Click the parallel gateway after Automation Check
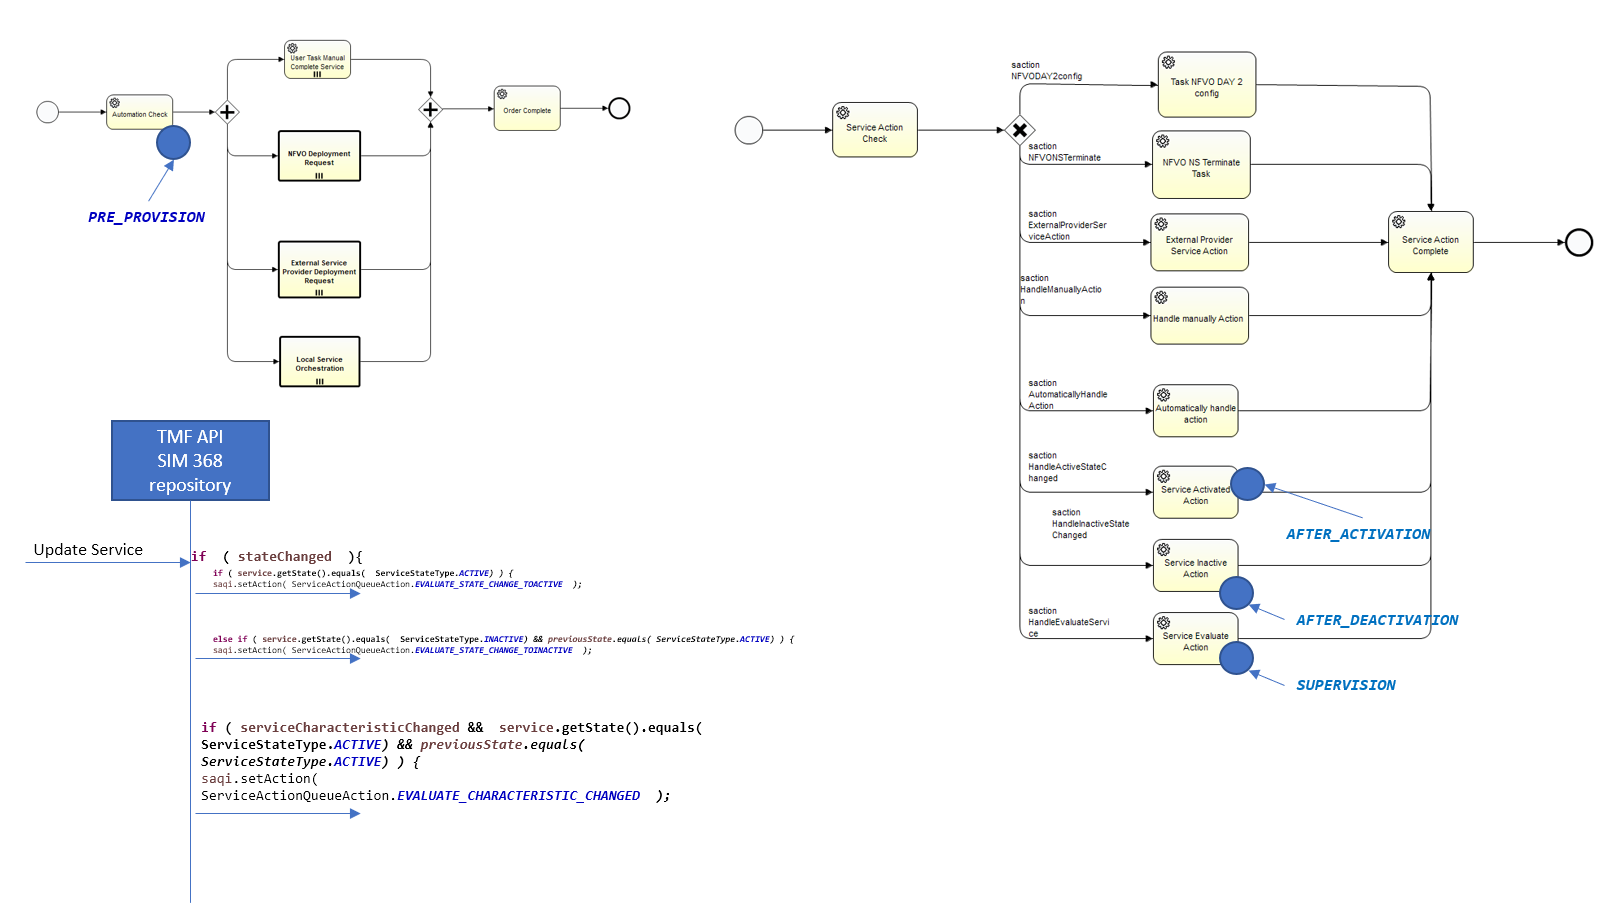The width and height of the screenshot is (1609, 917). pyautogui.click(x=227, y=112)
